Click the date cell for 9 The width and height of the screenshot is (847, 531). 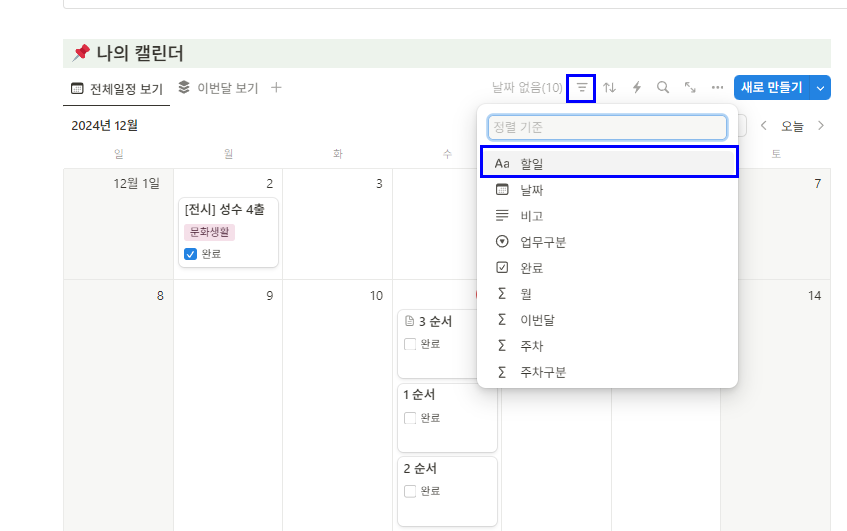[228, 405]
